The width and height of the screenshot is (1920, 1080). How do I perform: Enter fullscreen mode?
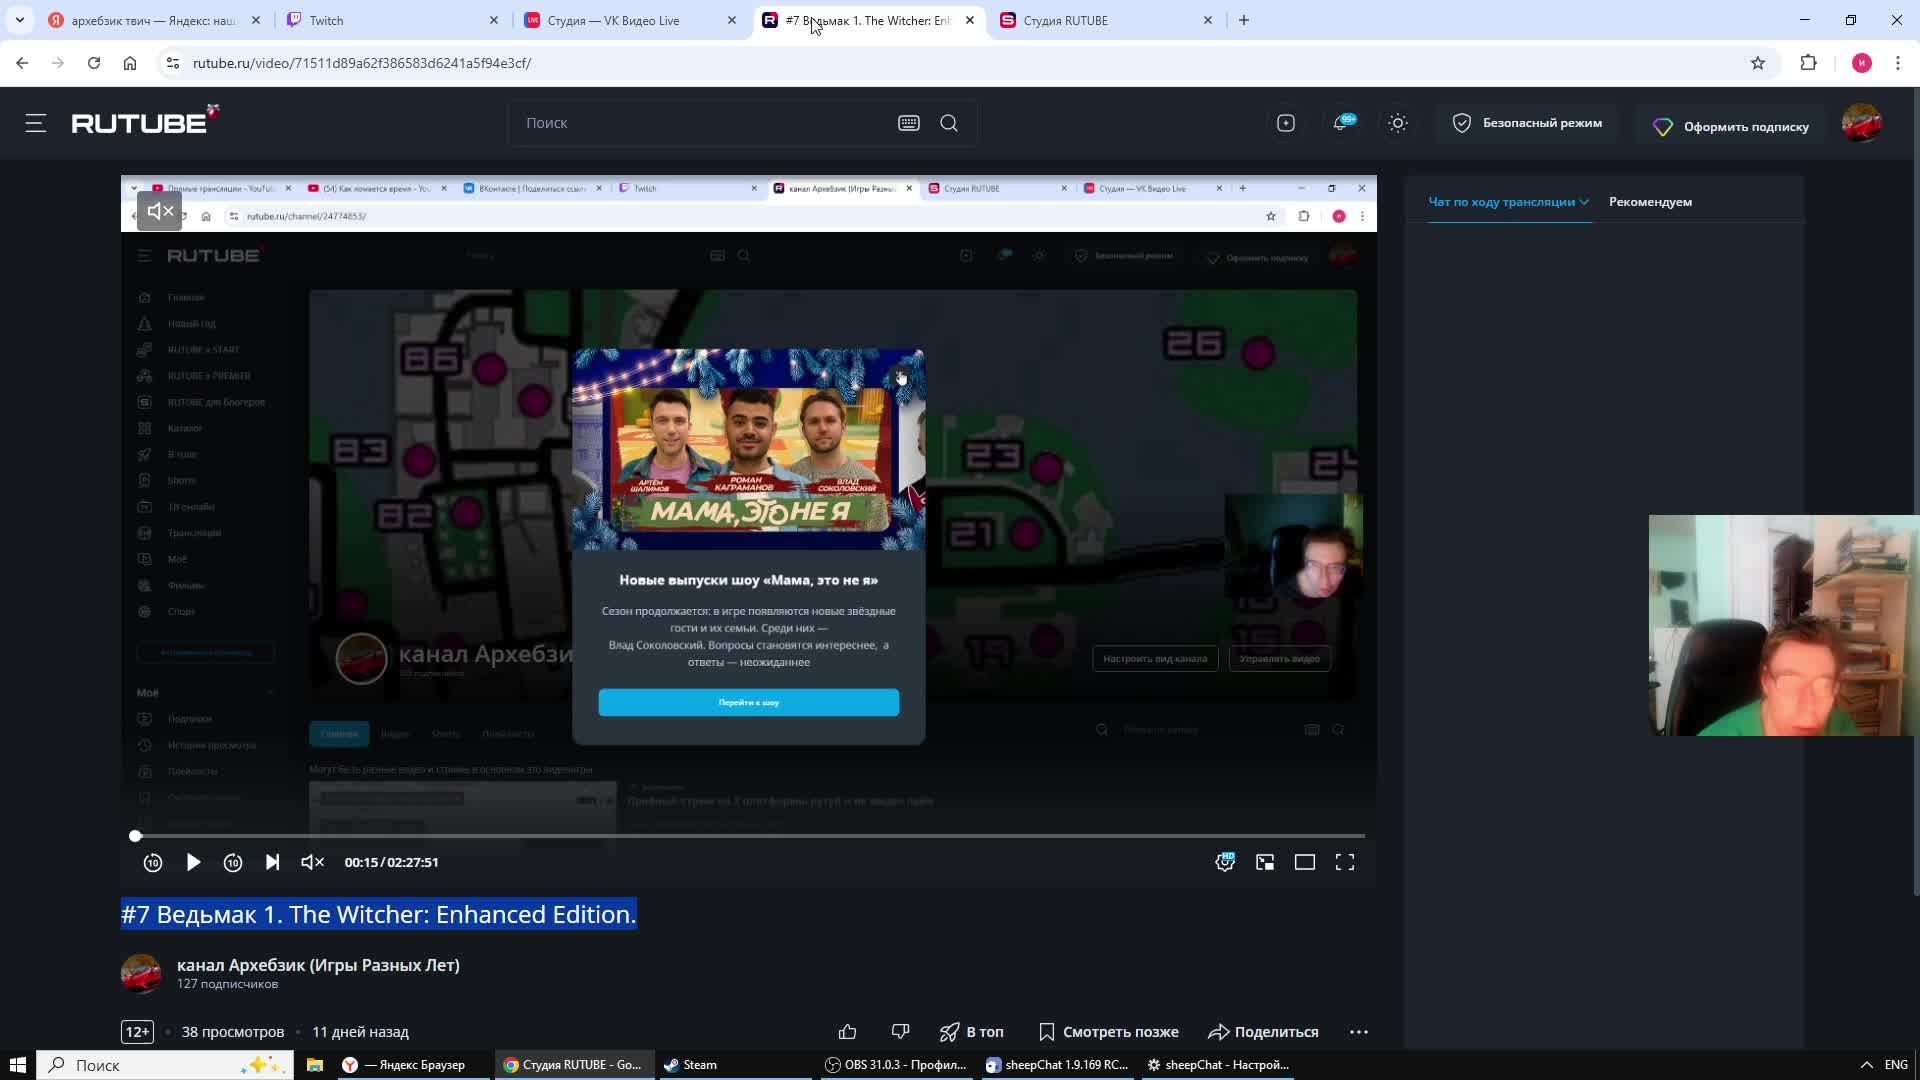pyautogui.click(x=1345, y=862)
